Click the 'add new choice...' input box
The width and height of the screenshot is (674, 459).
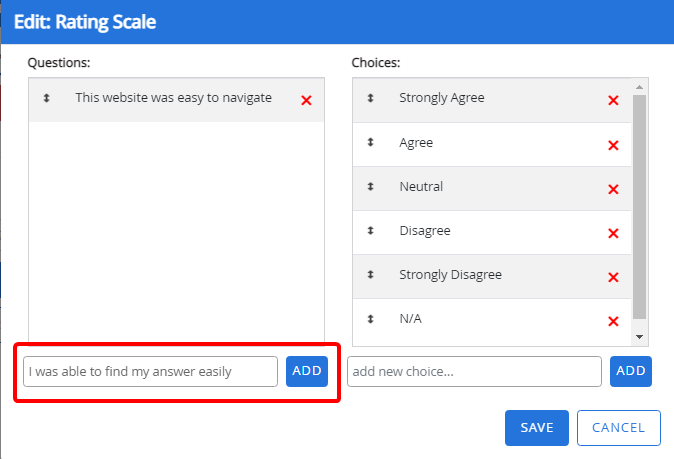coord(474,371)
